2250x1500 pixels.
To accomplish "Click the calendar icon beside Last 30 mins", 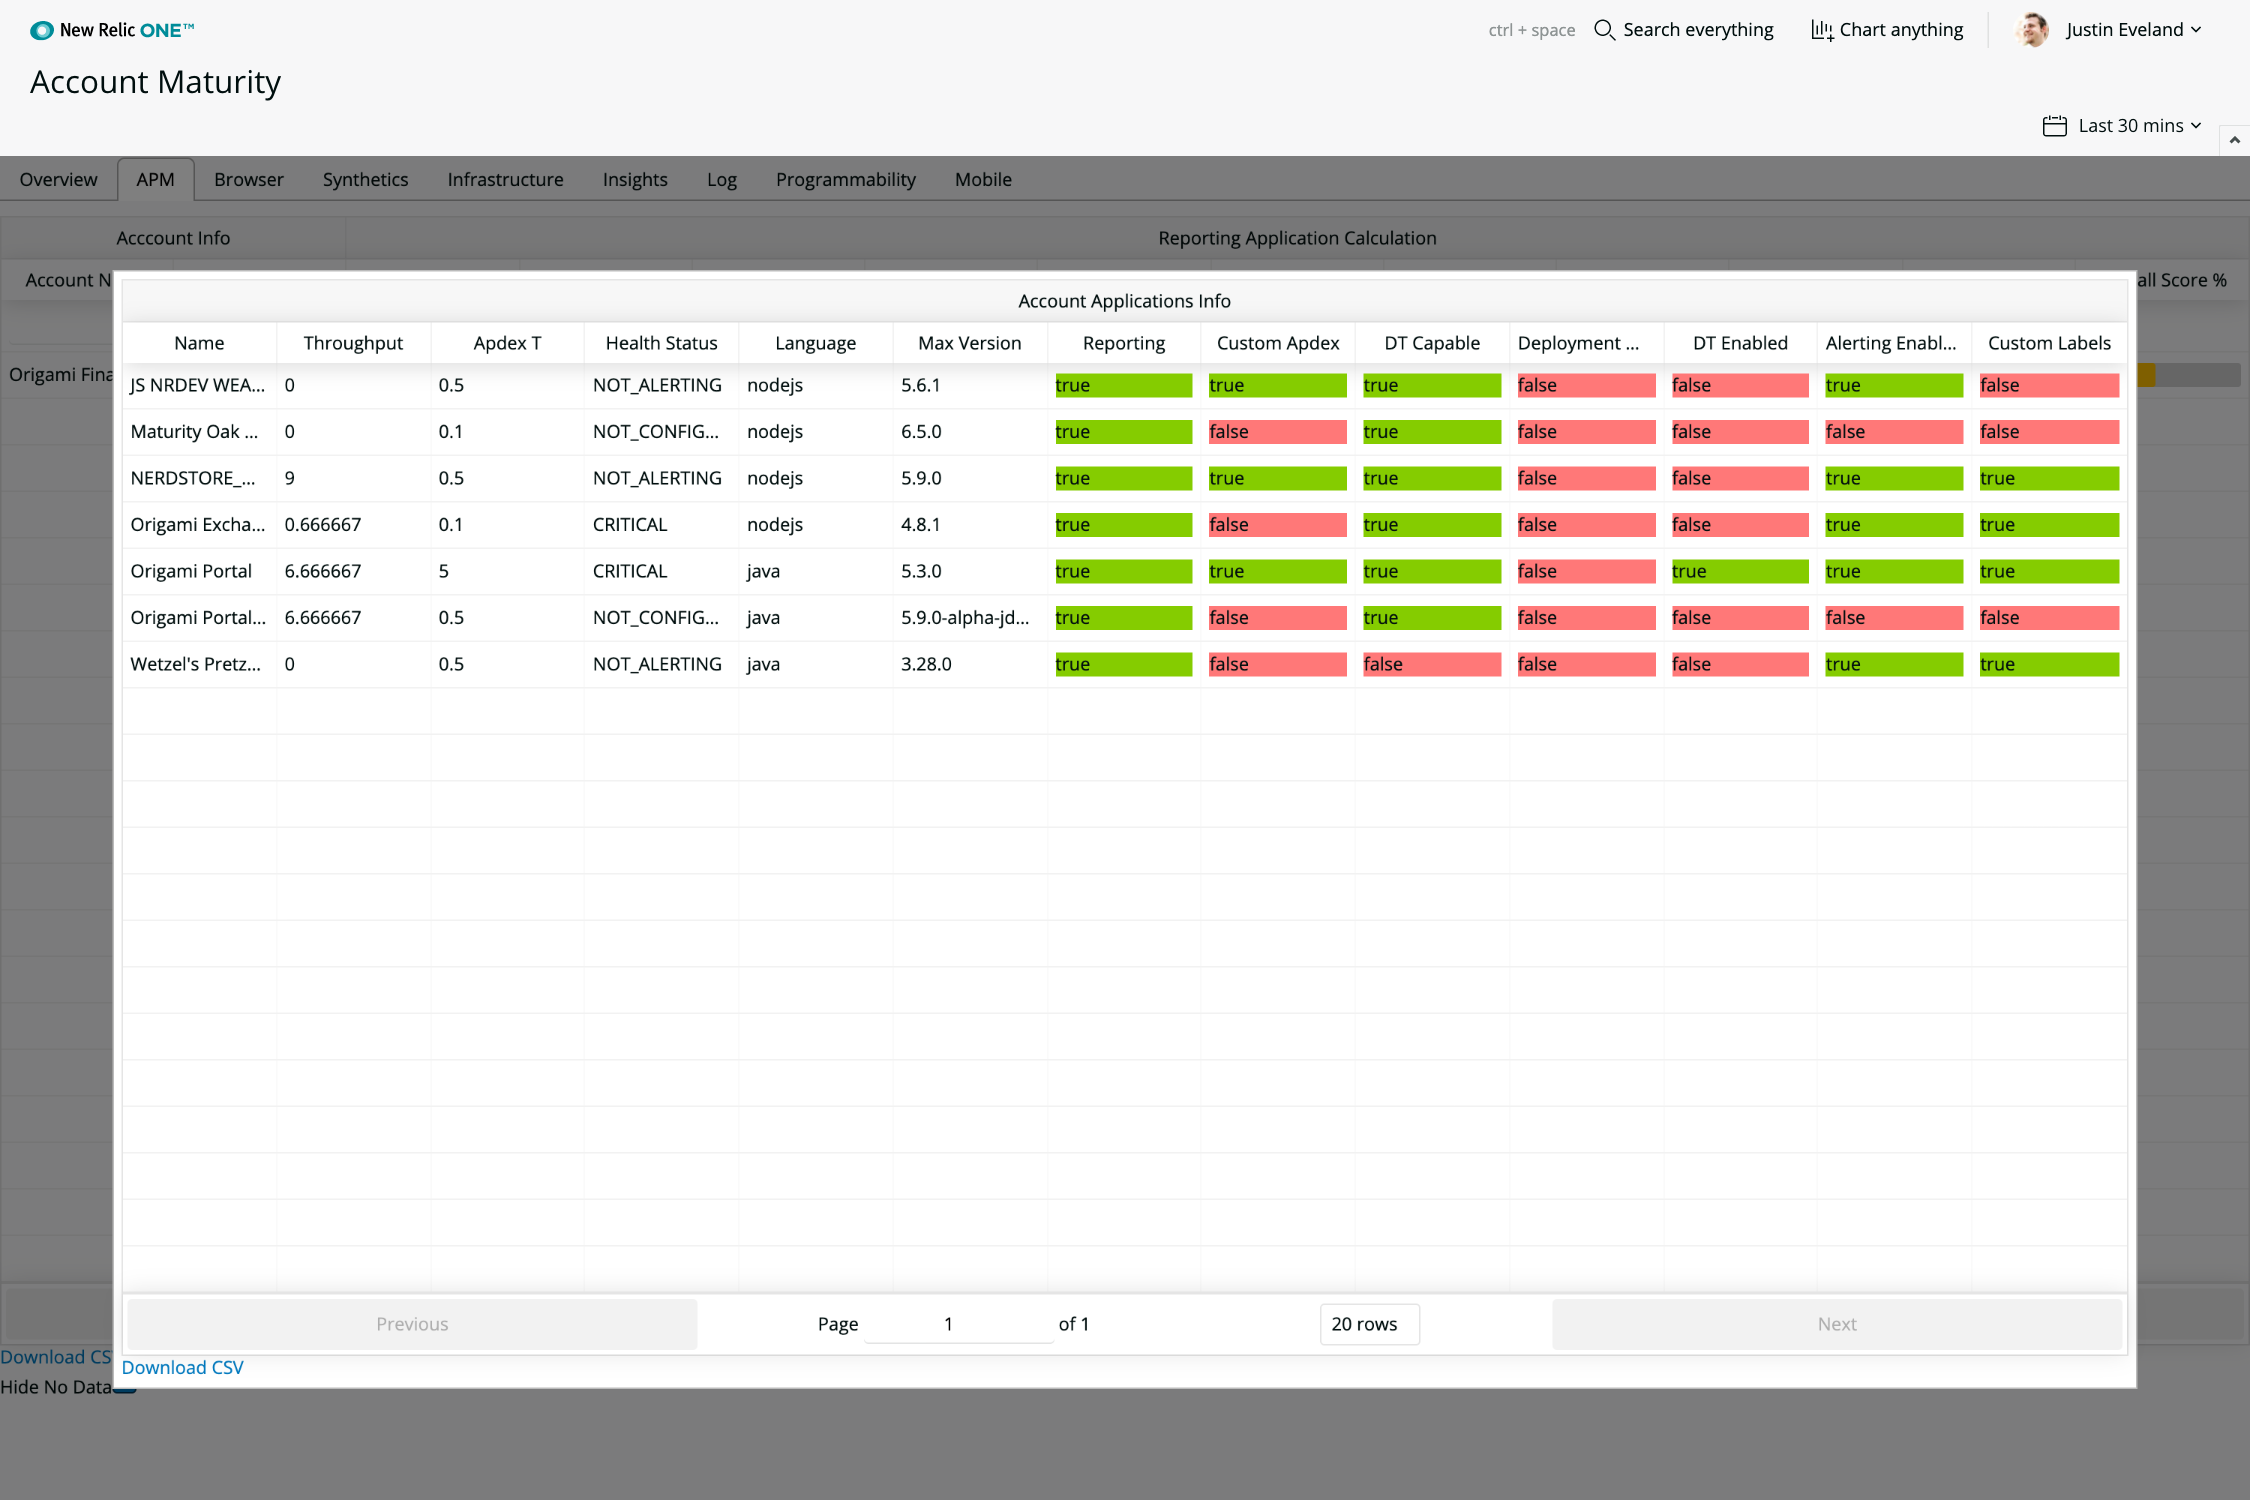I will [x=2054, y=126].
